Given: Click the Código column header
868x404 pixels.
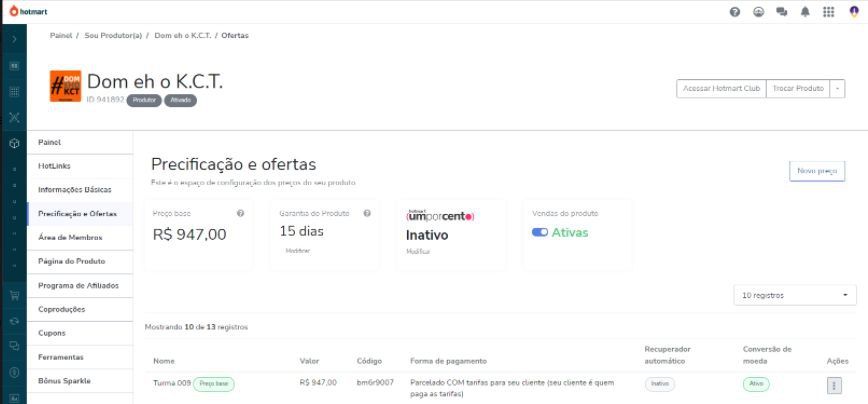Looking at the screenshot, I should pos(369,361).
